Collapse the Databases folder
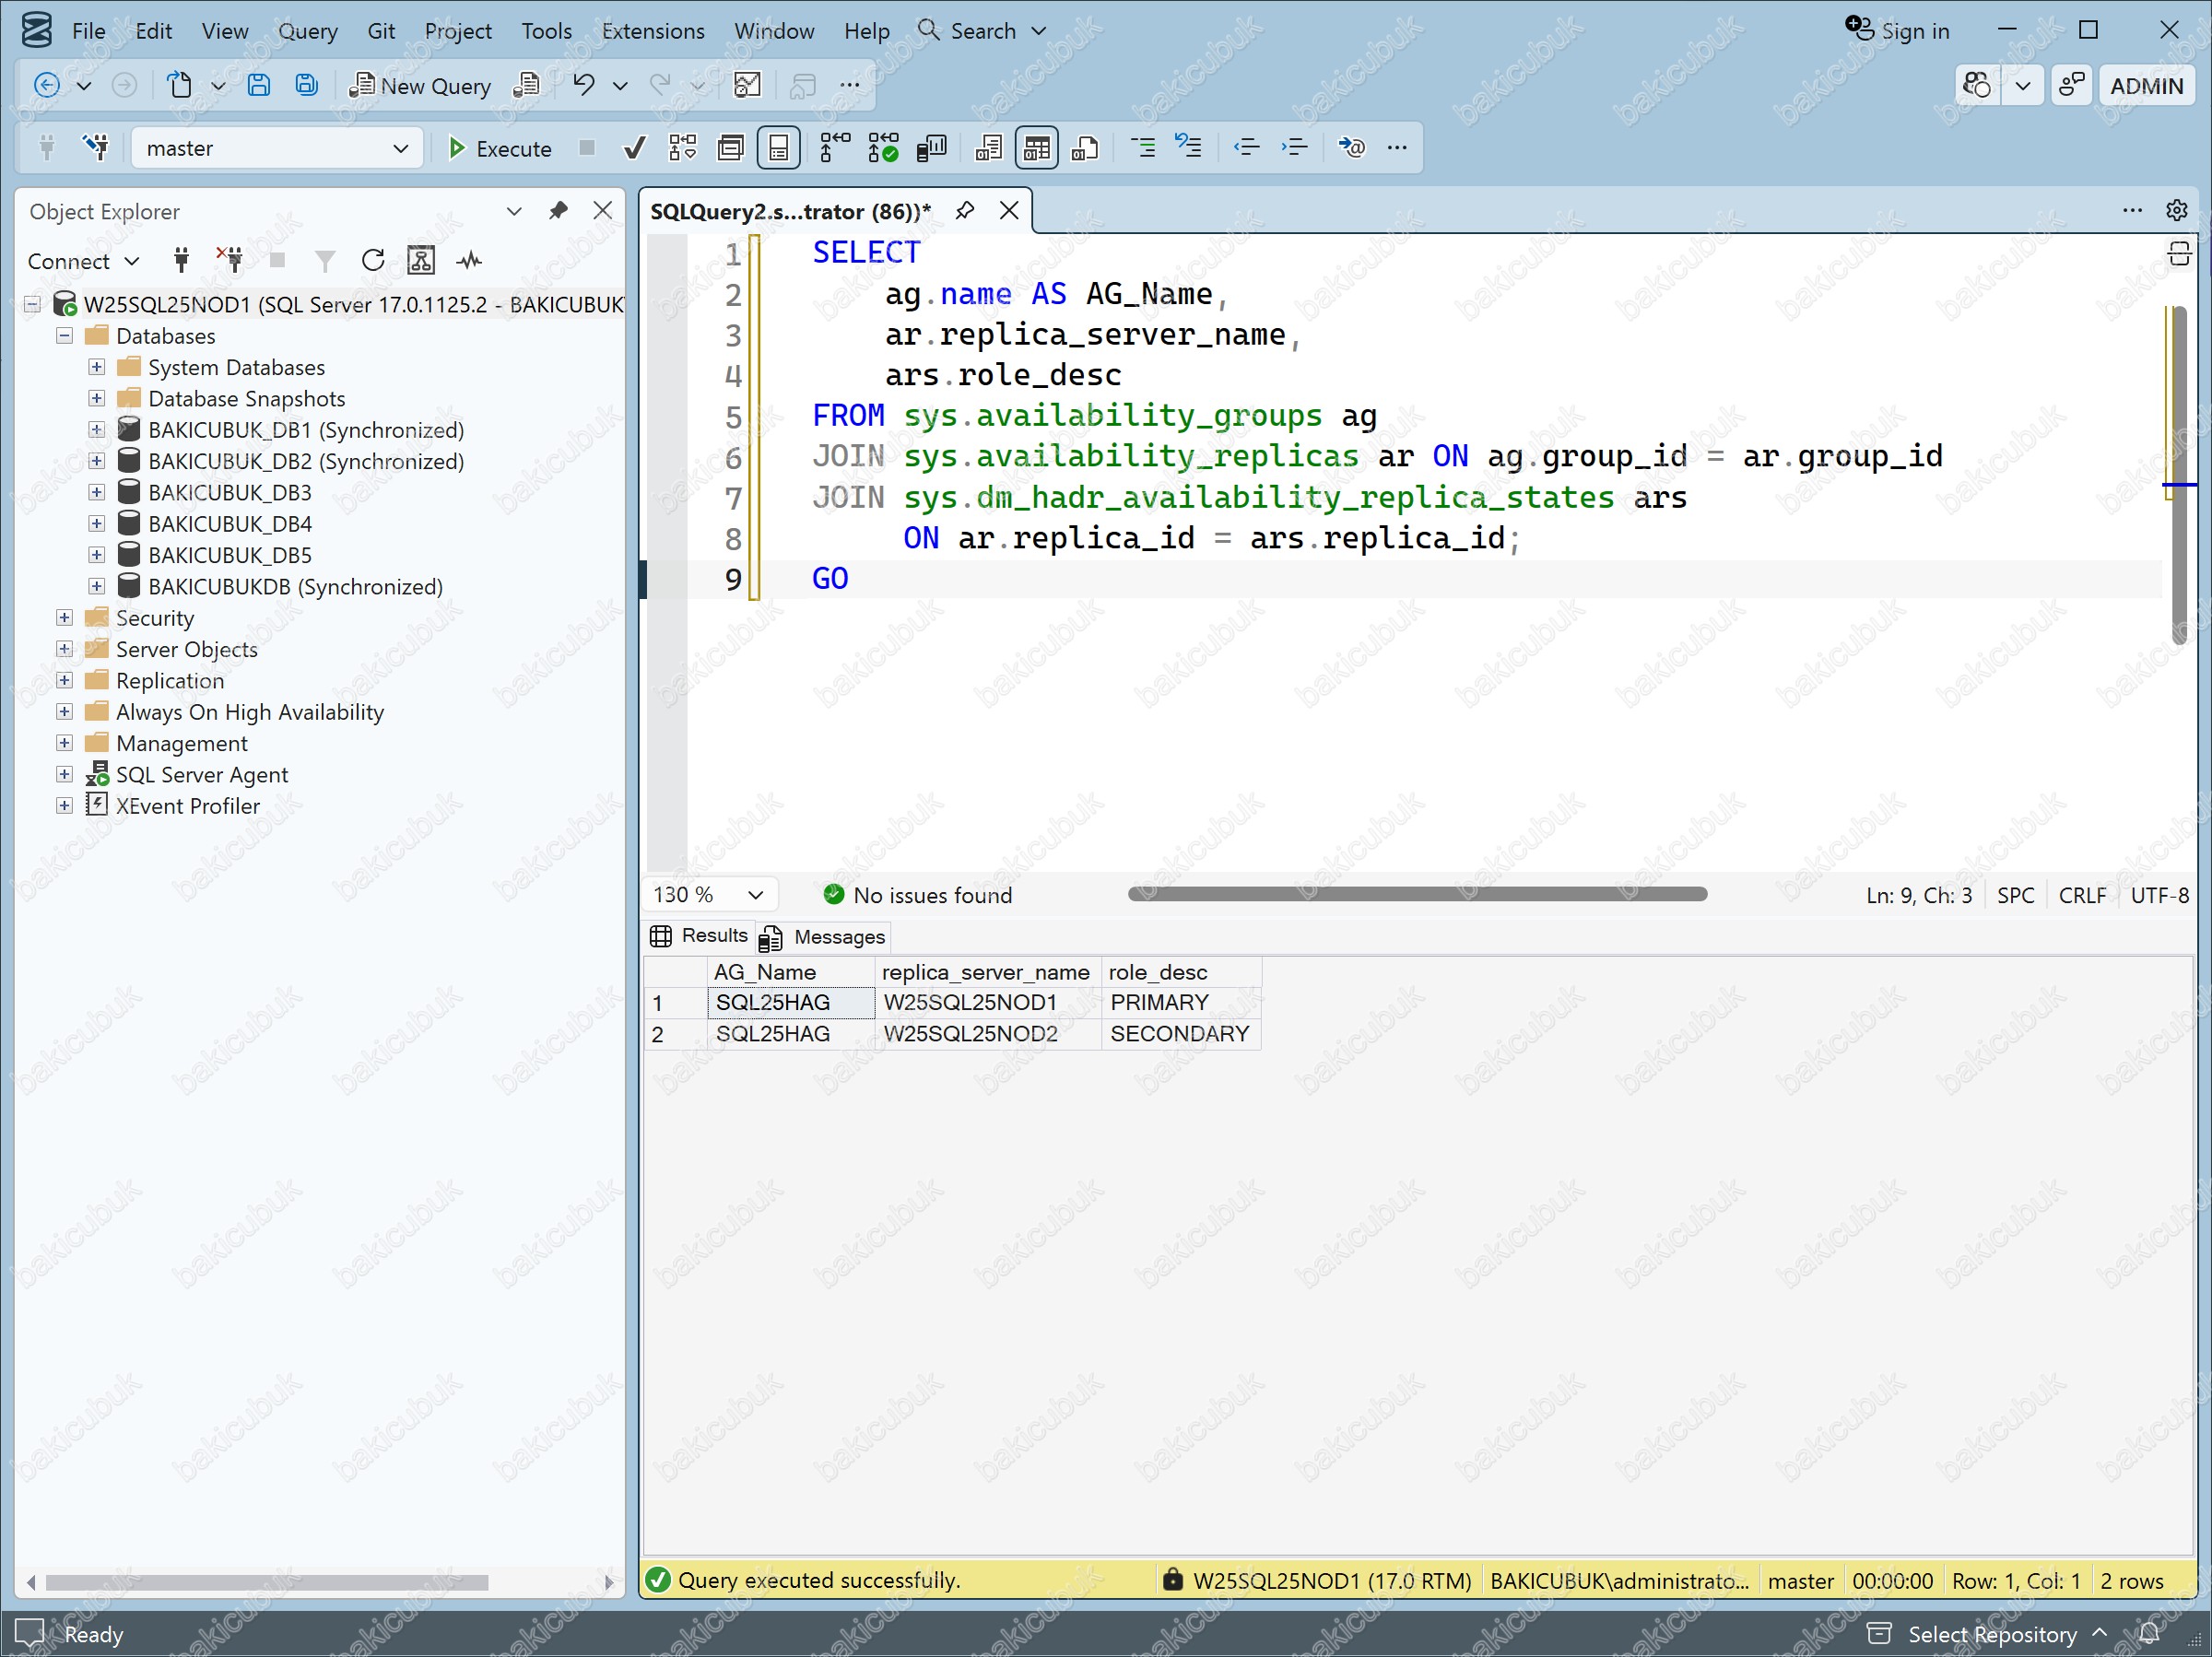Image resolution: width=2212 pixels, height=1657 pixels. tap(65, 336)
